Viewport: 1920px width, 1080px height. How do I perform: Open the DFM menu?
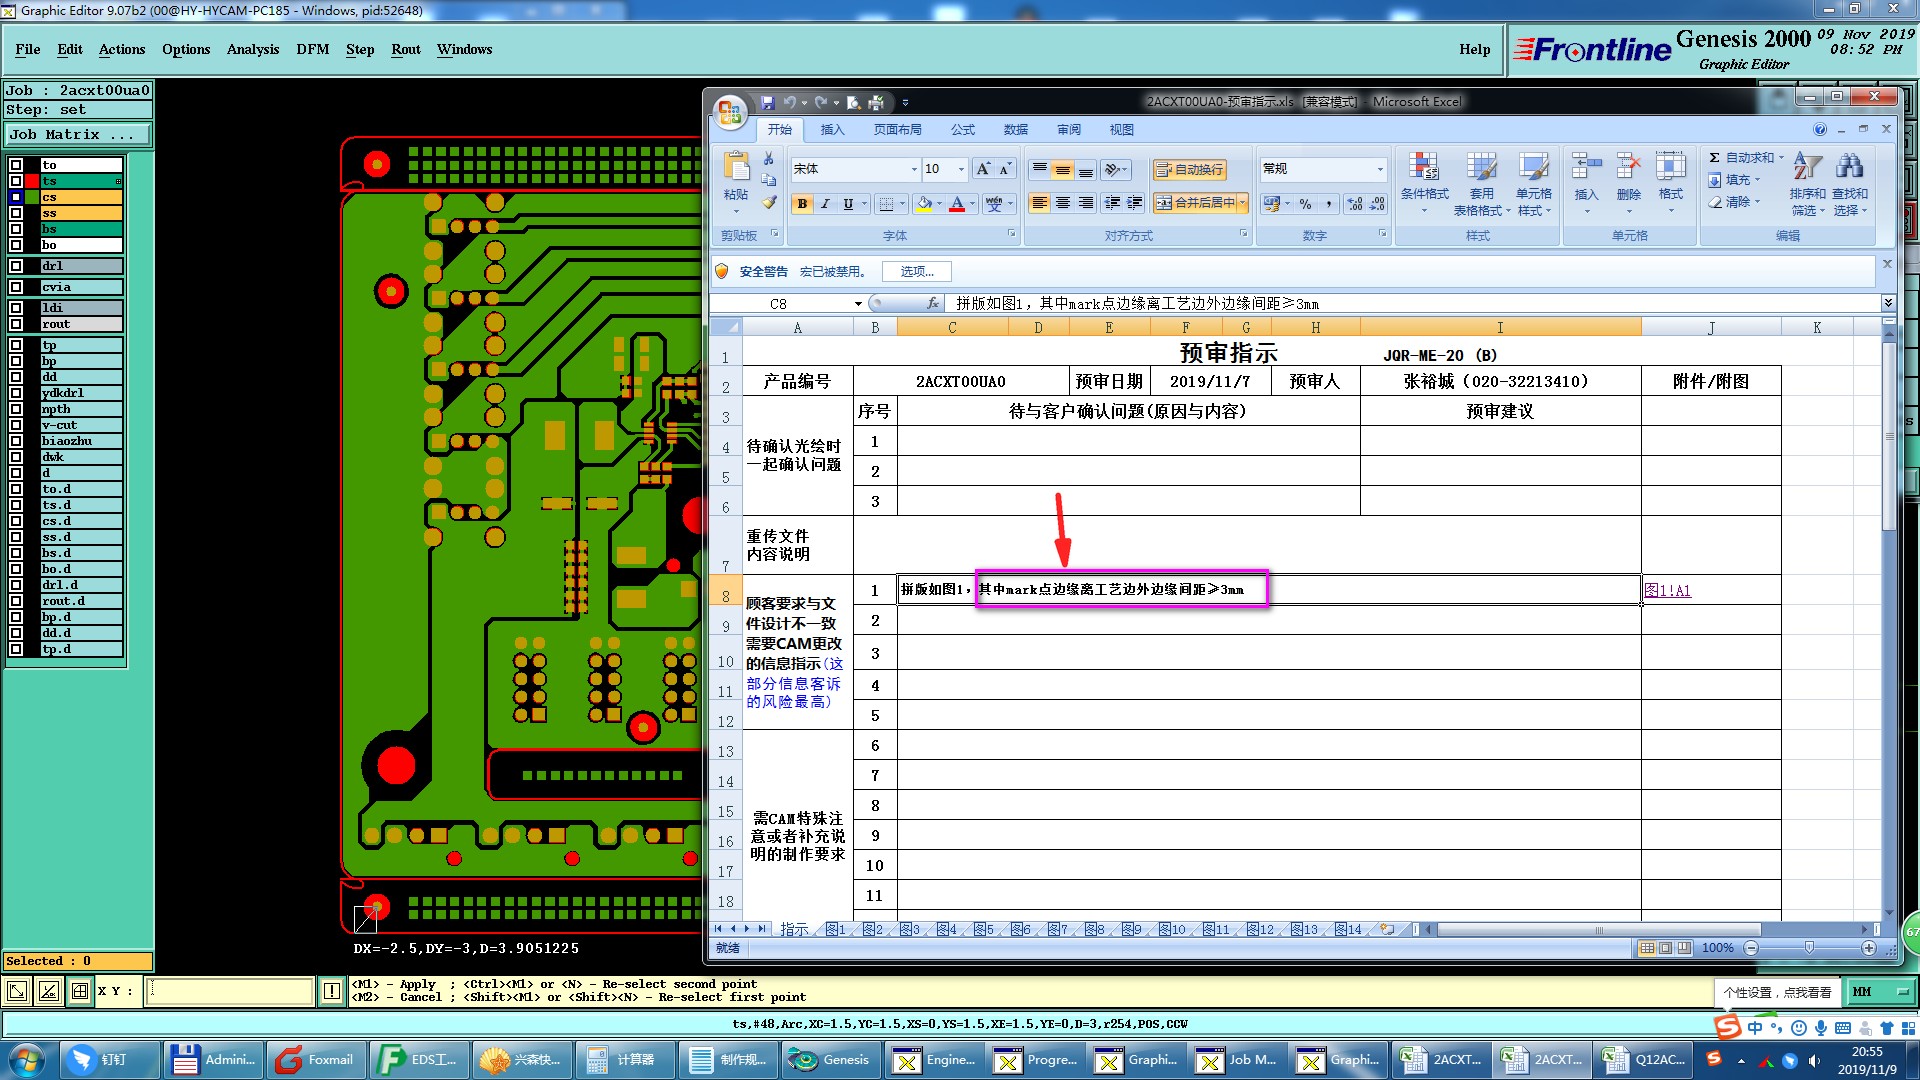click(312, 49)
